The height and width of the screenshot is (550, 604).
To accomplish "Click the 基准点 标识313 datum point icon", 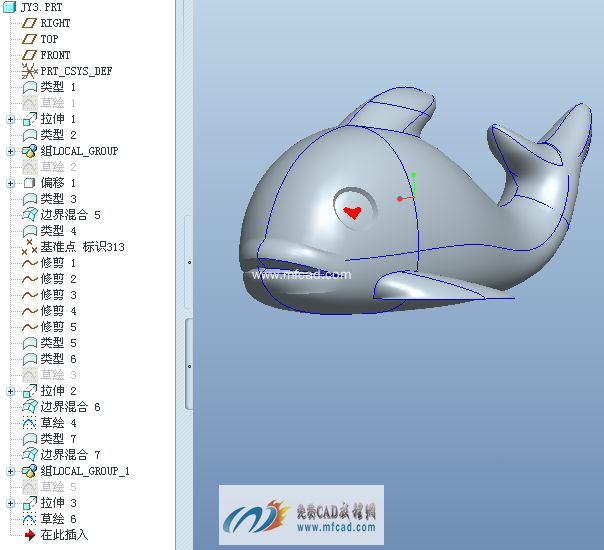I will (x=29, y=247).
